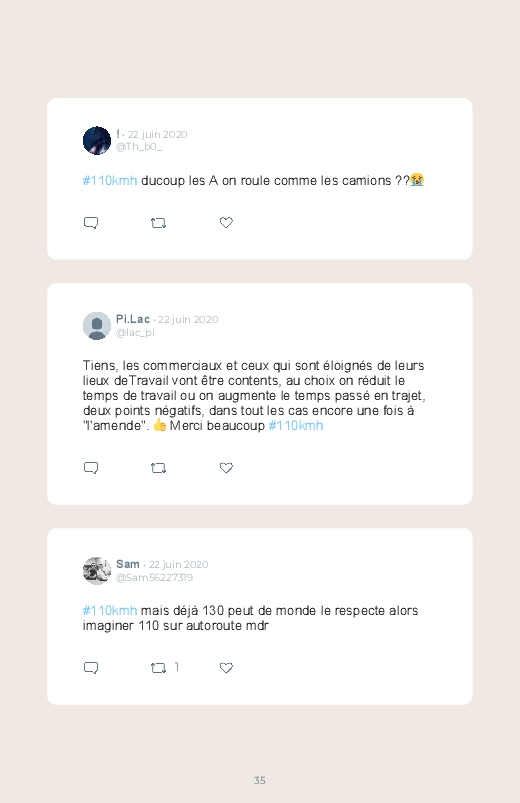Open #110kmh hashtag in Sam's tweet
Viewport: 520px width, 803px height.
coord(110,610)
